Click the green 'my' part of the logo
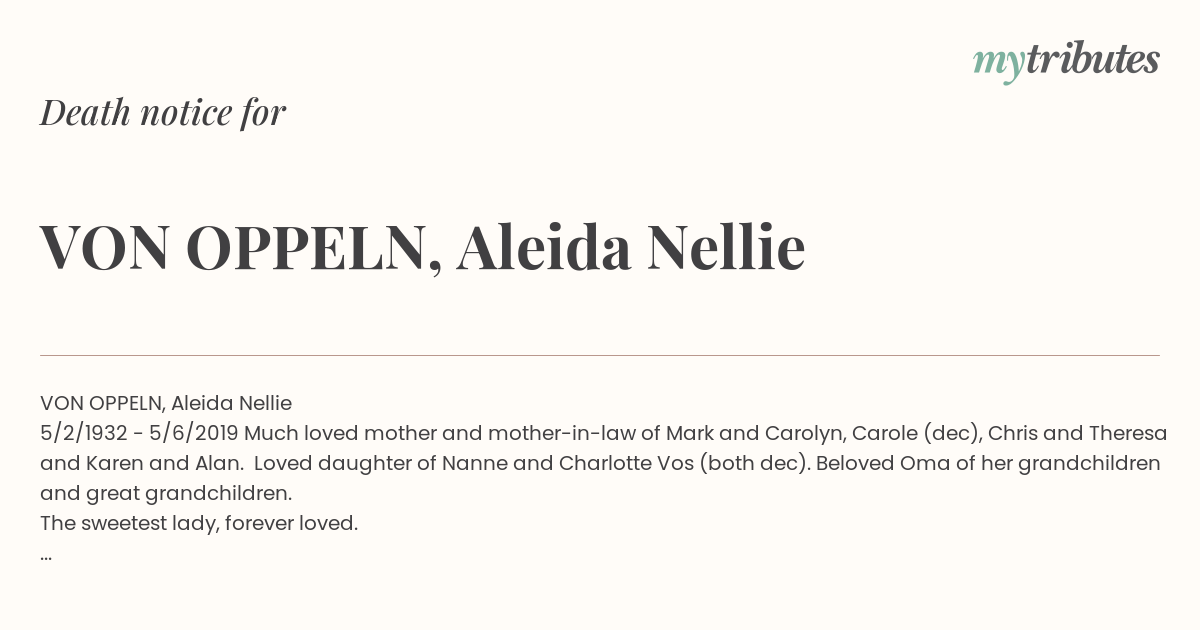Viewport: 1200px width, 630px height. (998, 63)
